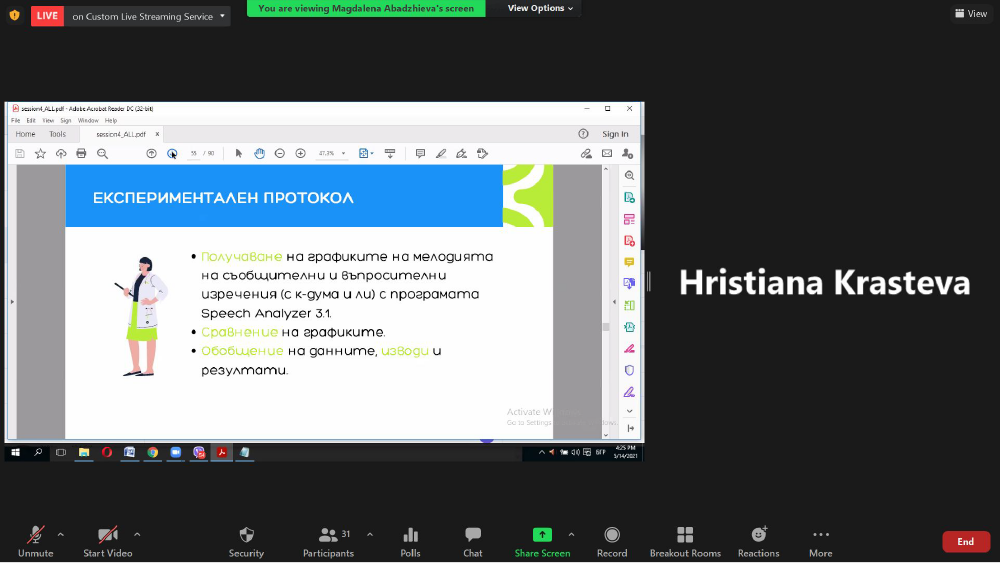Click the green encryption shield icon
The width and height of the screenshot is (1000, 563).
(x=14, y=15)
